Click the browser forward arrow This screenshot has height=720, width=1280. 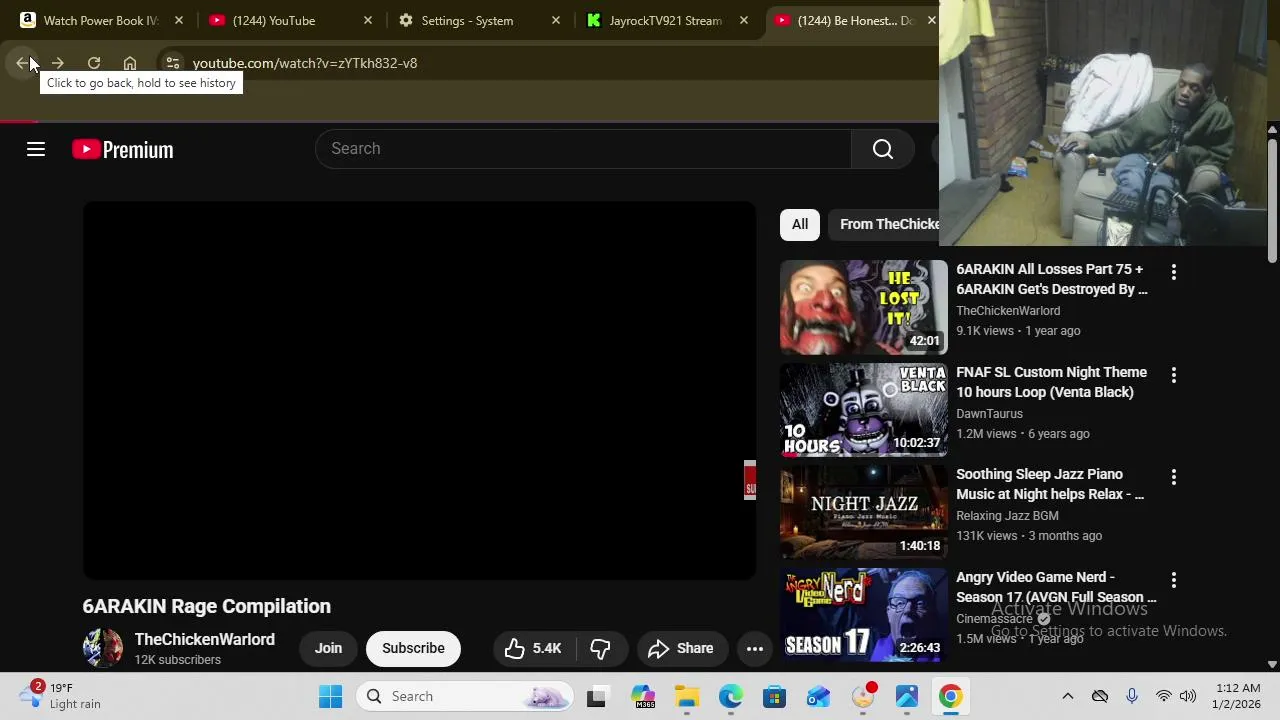[58, 63]
